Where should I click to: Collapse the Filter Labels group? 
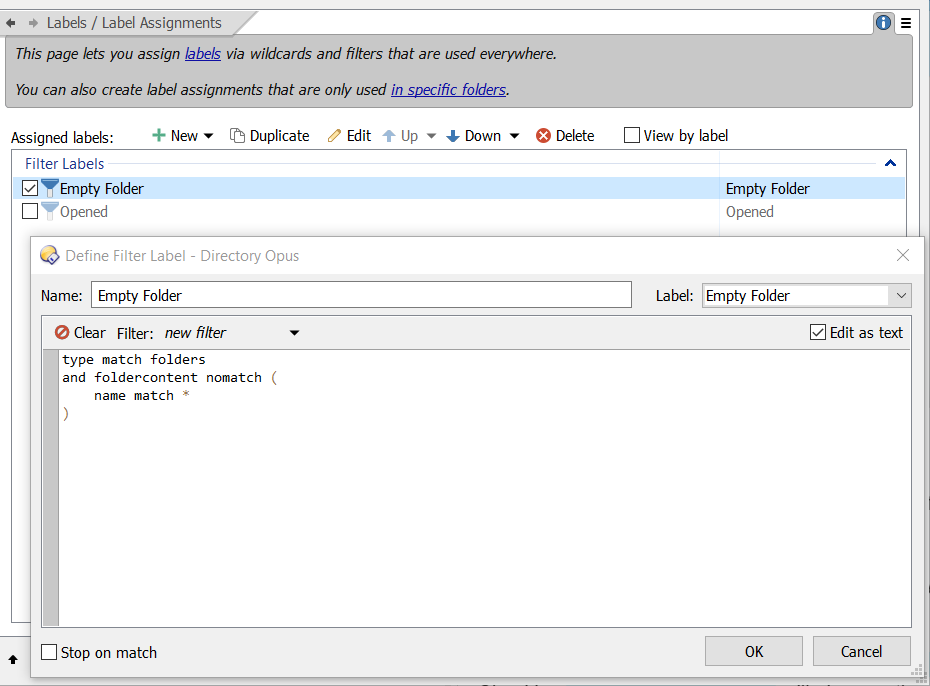(x=890, y=163)
